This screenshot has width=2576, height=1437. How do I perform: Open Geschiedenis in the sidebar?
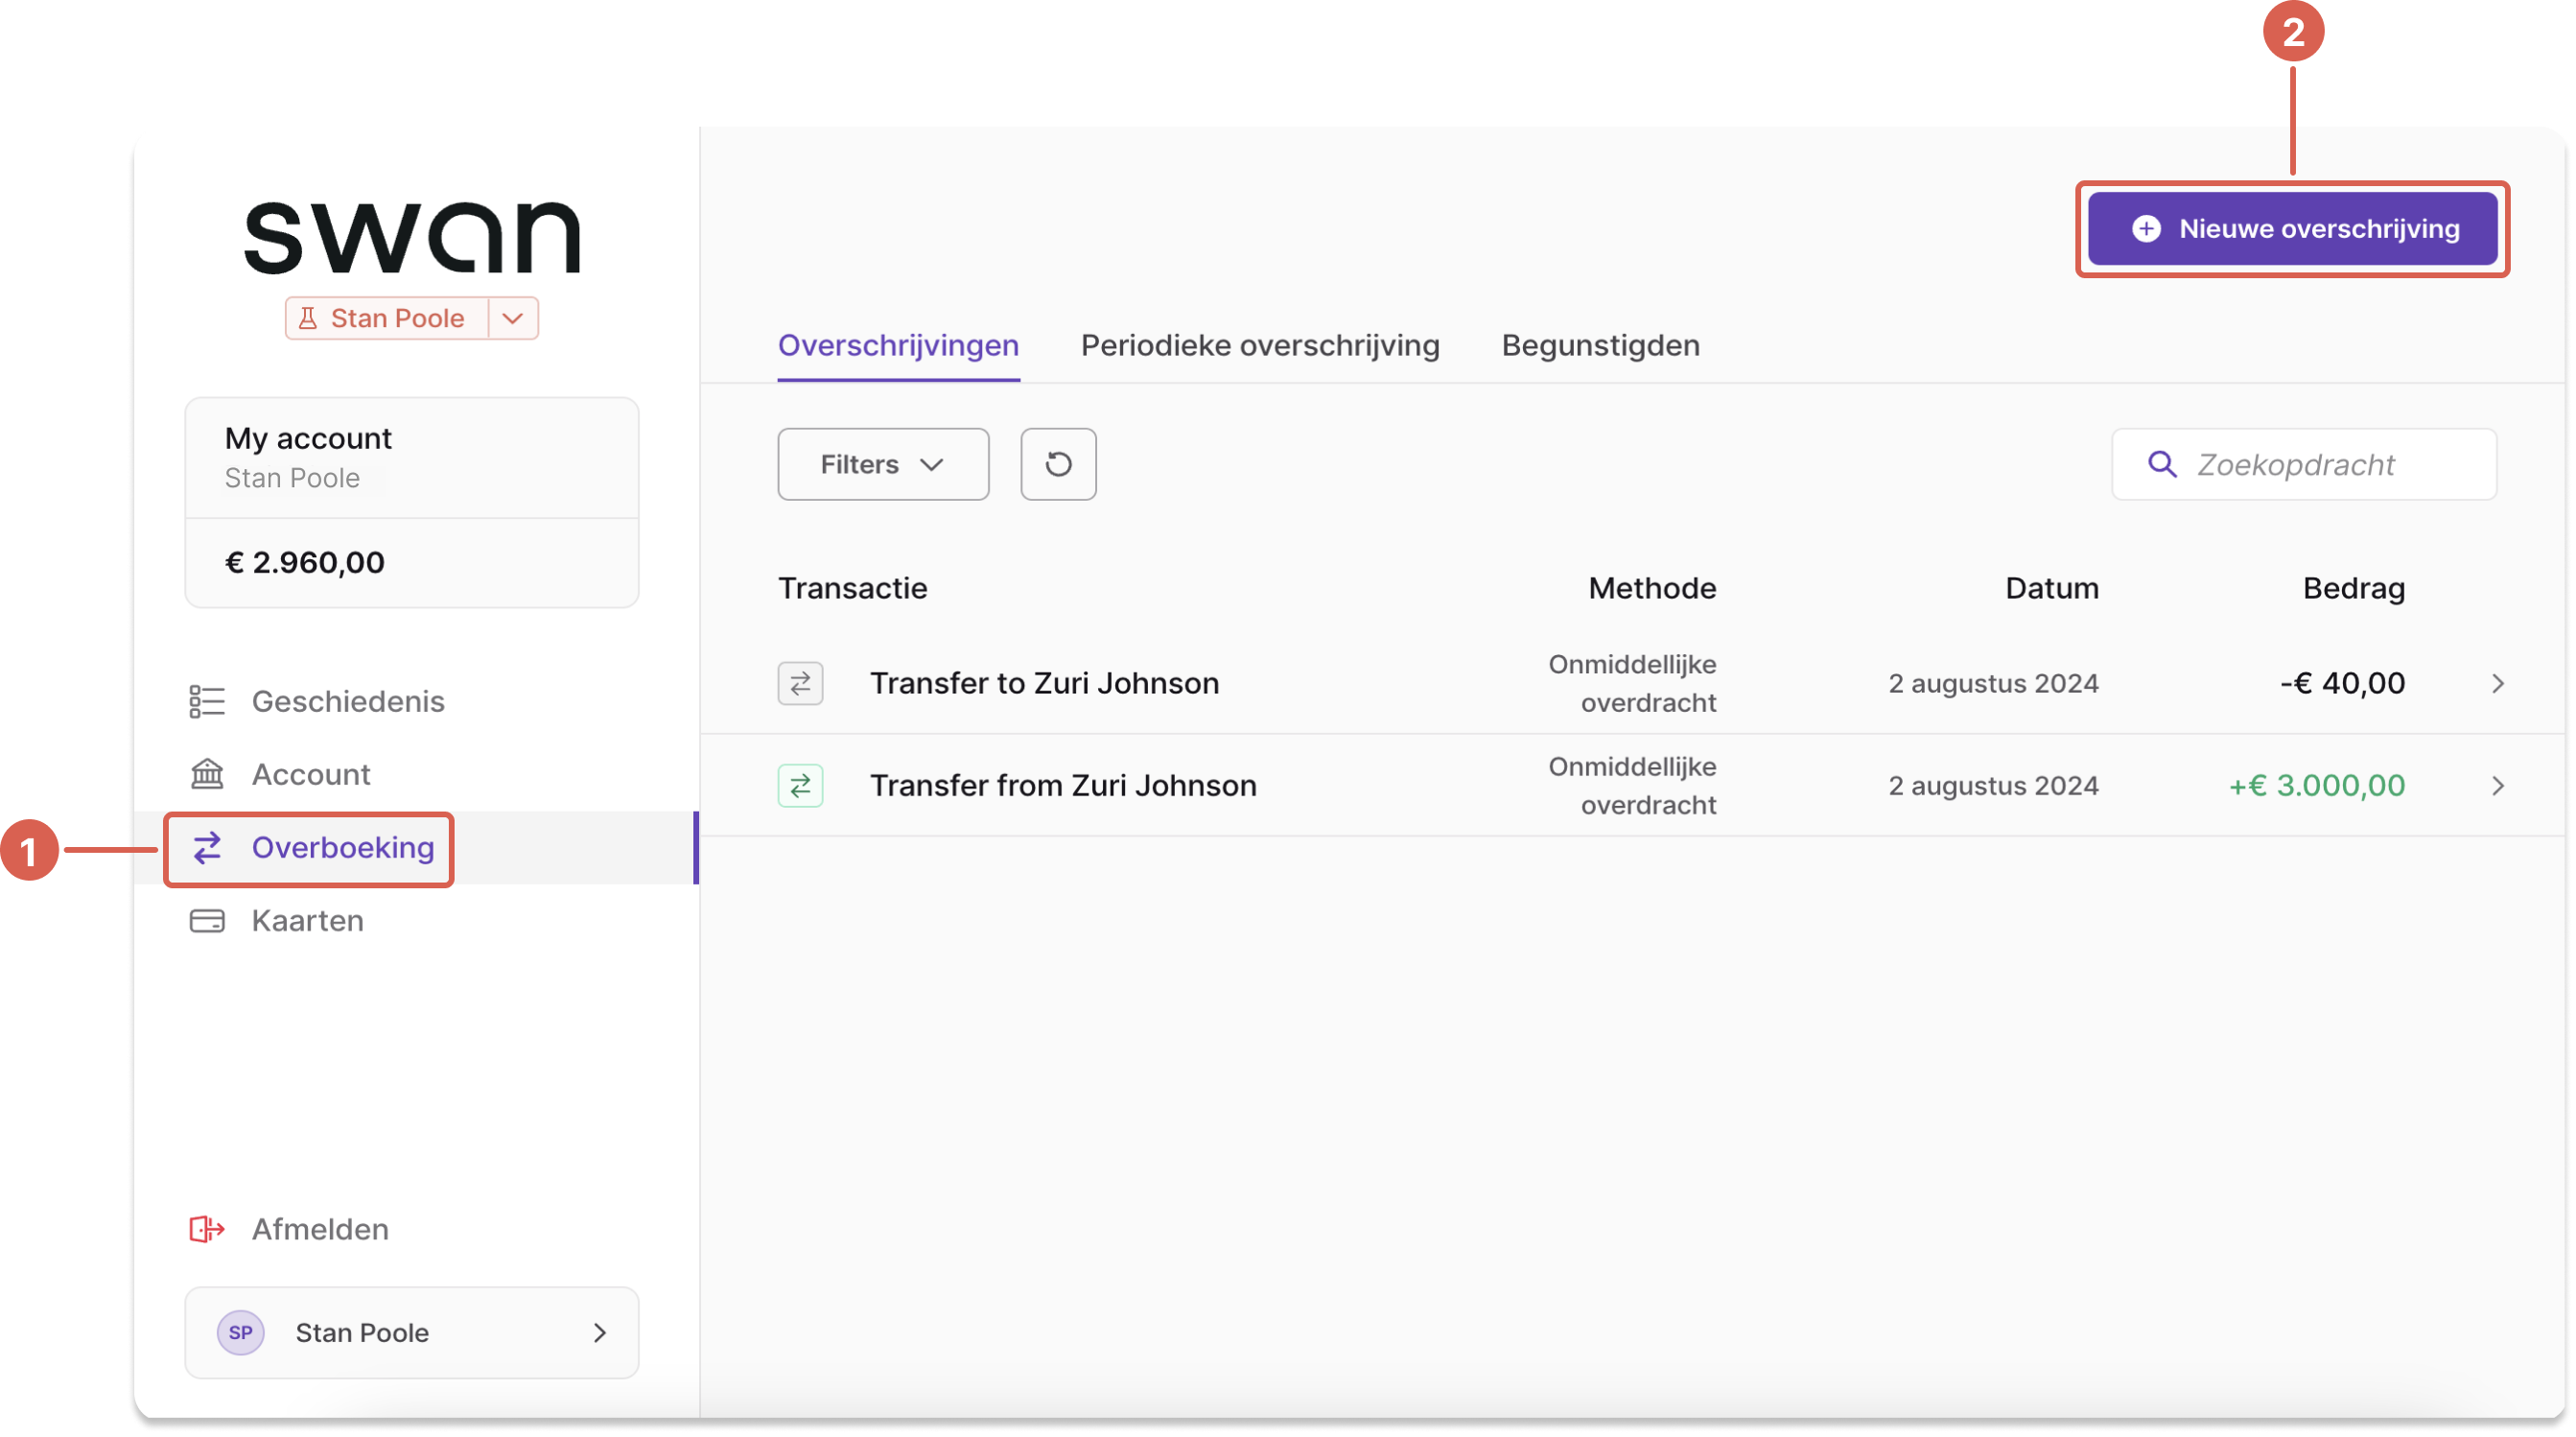pyautogui.click(x=348, y=702)
